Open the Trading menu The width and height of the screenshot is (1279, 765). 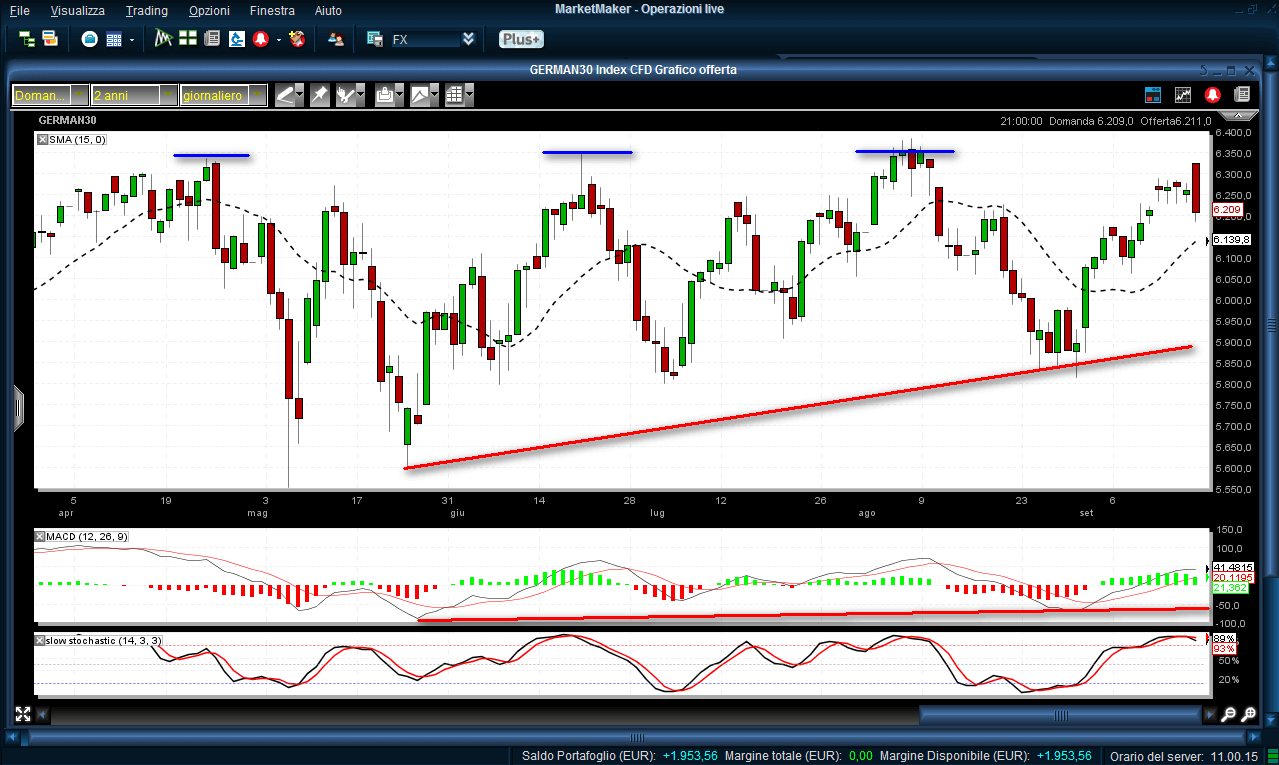[x=146, y=10]
